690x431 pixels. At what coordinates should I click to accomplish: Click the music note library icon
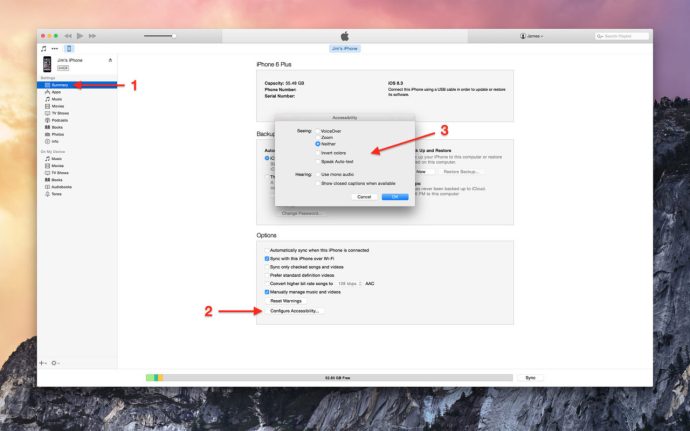44,48
